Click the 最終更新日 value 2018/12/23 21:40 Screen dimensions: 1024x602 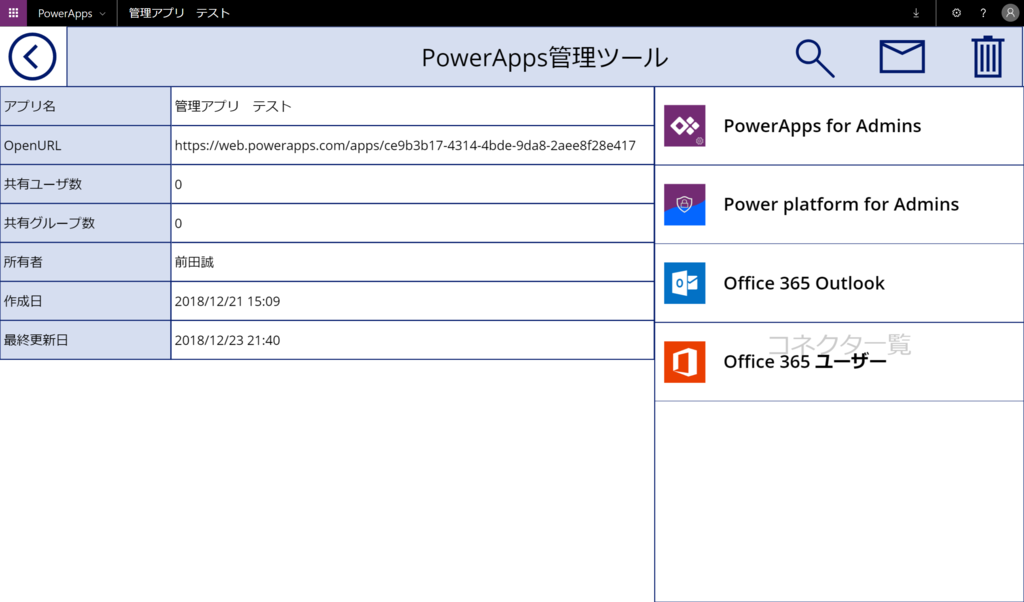tap(227, 340)
